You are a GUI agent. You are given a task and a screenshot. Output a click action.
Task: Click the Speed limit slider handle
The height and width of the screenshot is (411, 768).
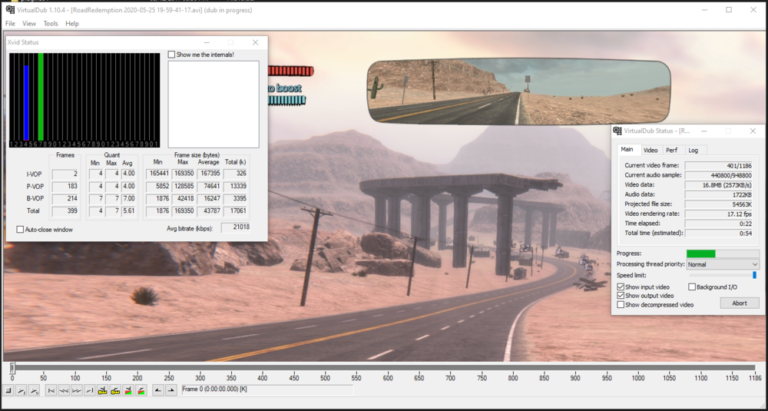pos(754,275)
